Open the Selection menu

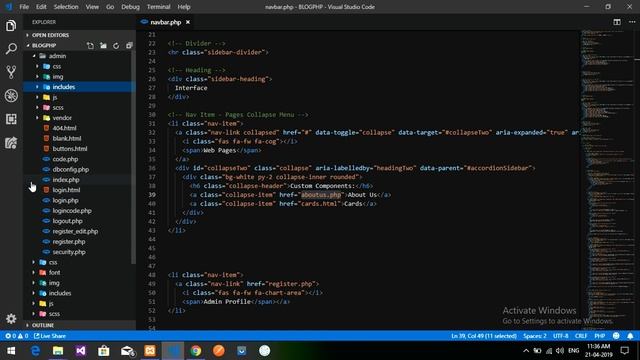pos(66,7)
